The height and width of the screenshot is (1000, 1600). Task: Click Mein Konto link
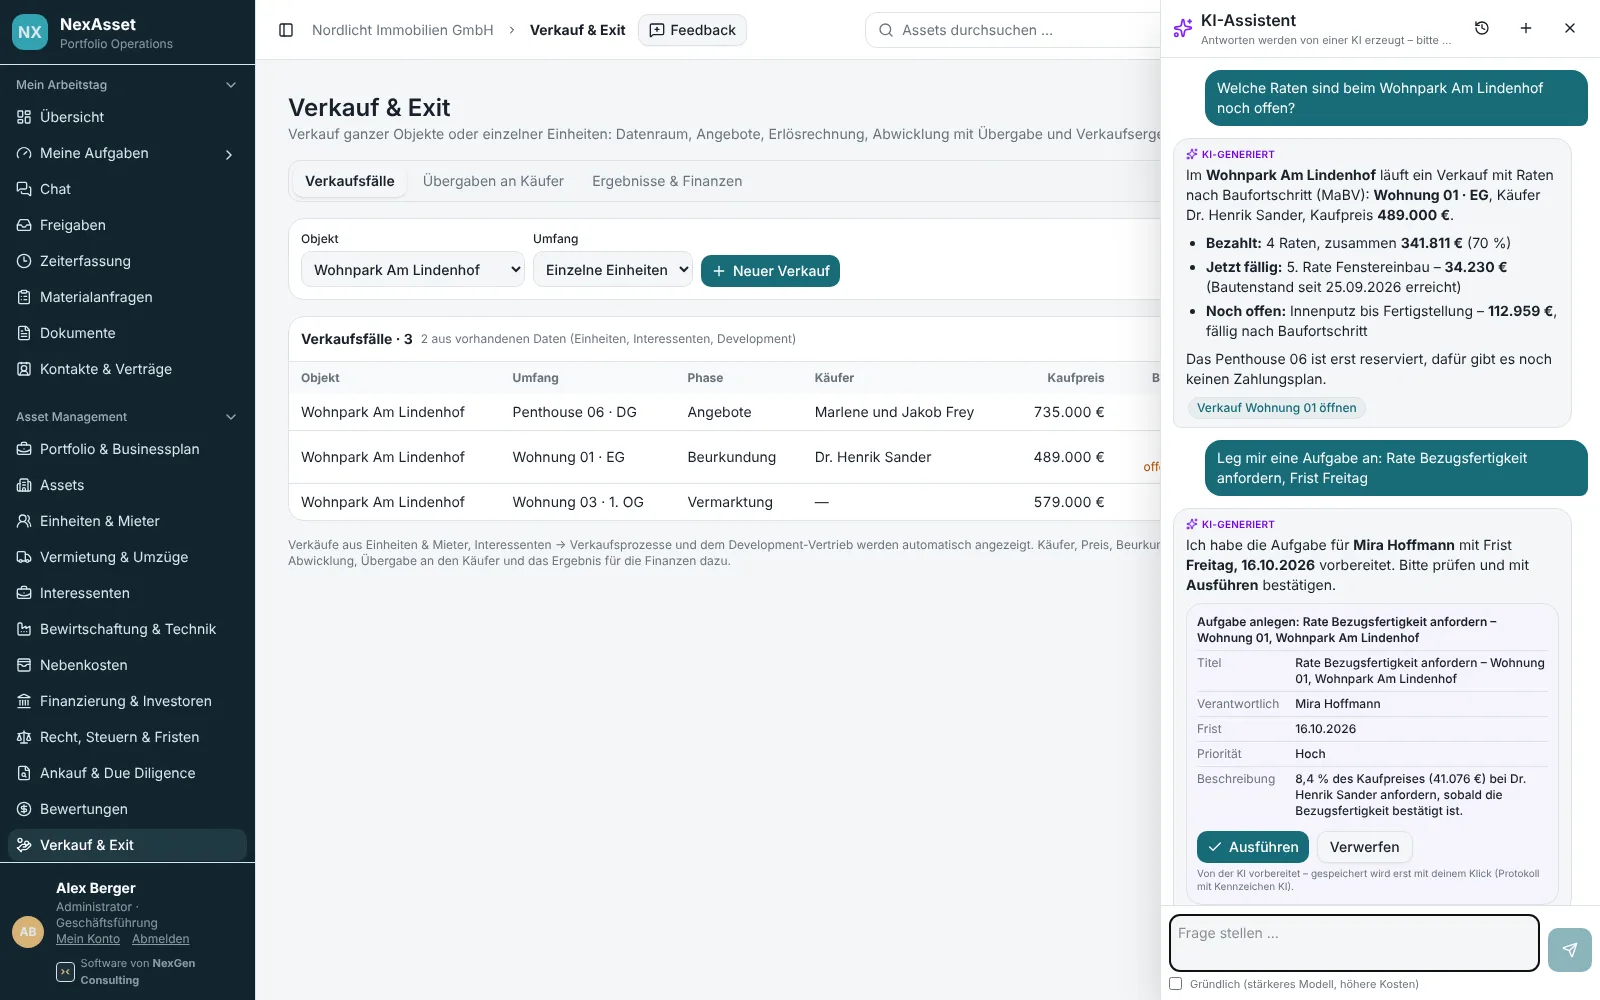[88, 939]
